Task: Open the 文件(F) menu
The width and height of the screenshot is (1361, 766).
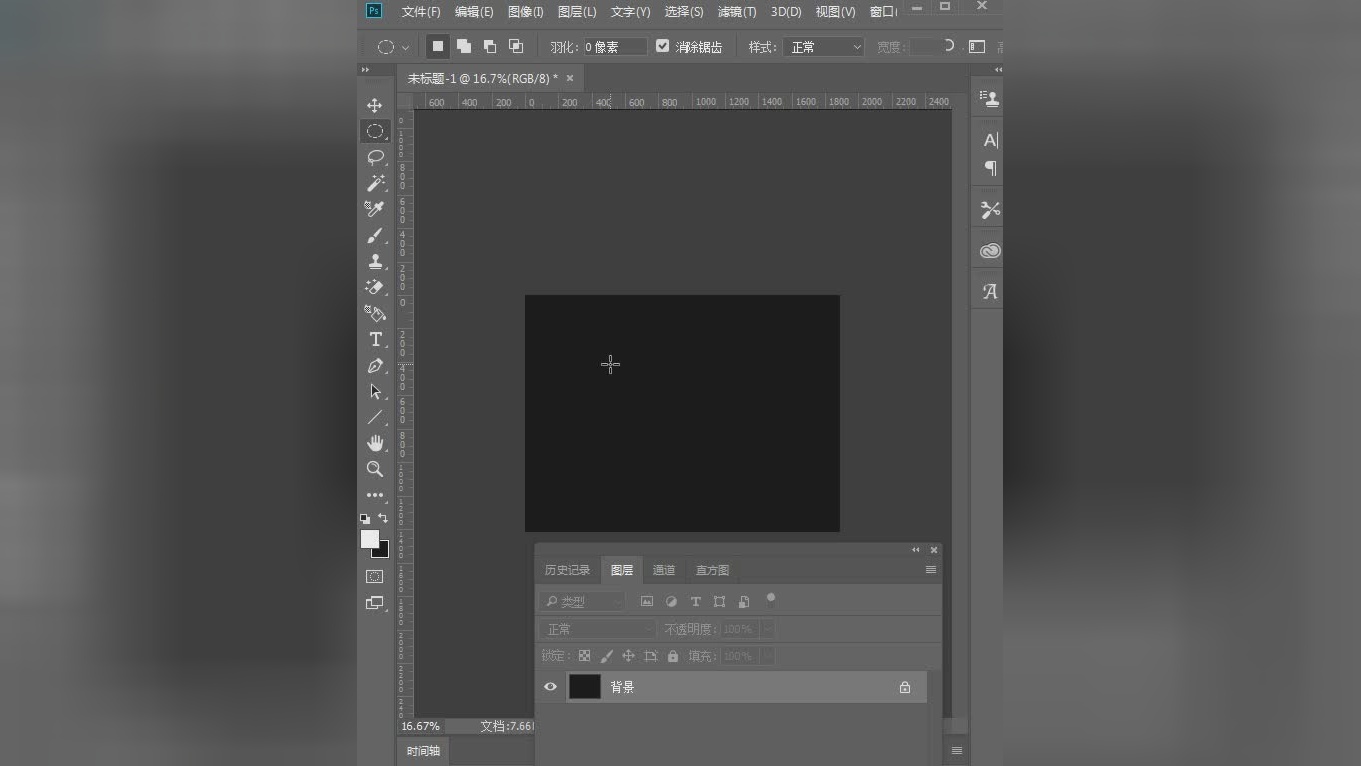Action: (x=421, y=12)
